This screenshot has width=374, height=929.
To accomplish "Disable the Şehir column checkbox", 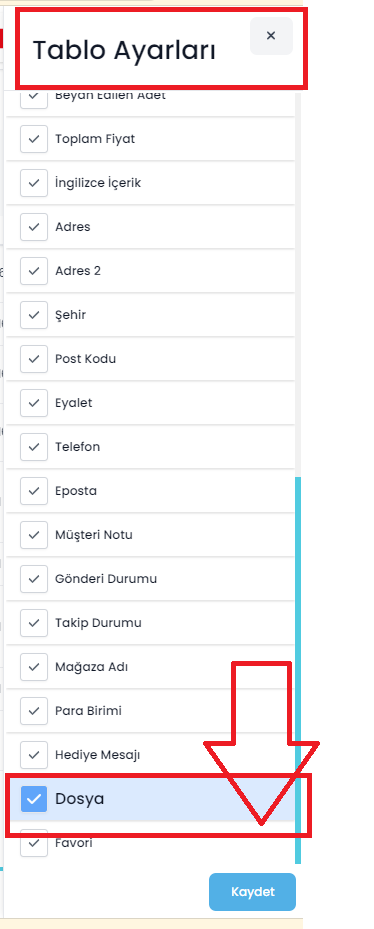I will pos(34,315).
